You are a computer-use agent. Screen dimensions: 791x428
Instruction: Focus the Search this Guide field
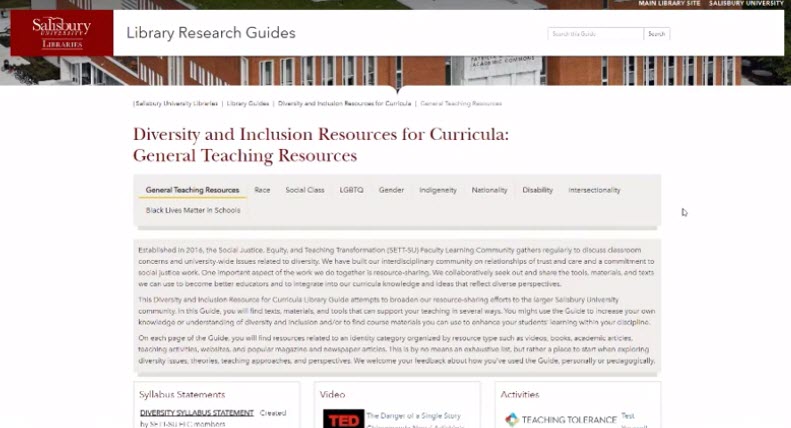point(595,34)
